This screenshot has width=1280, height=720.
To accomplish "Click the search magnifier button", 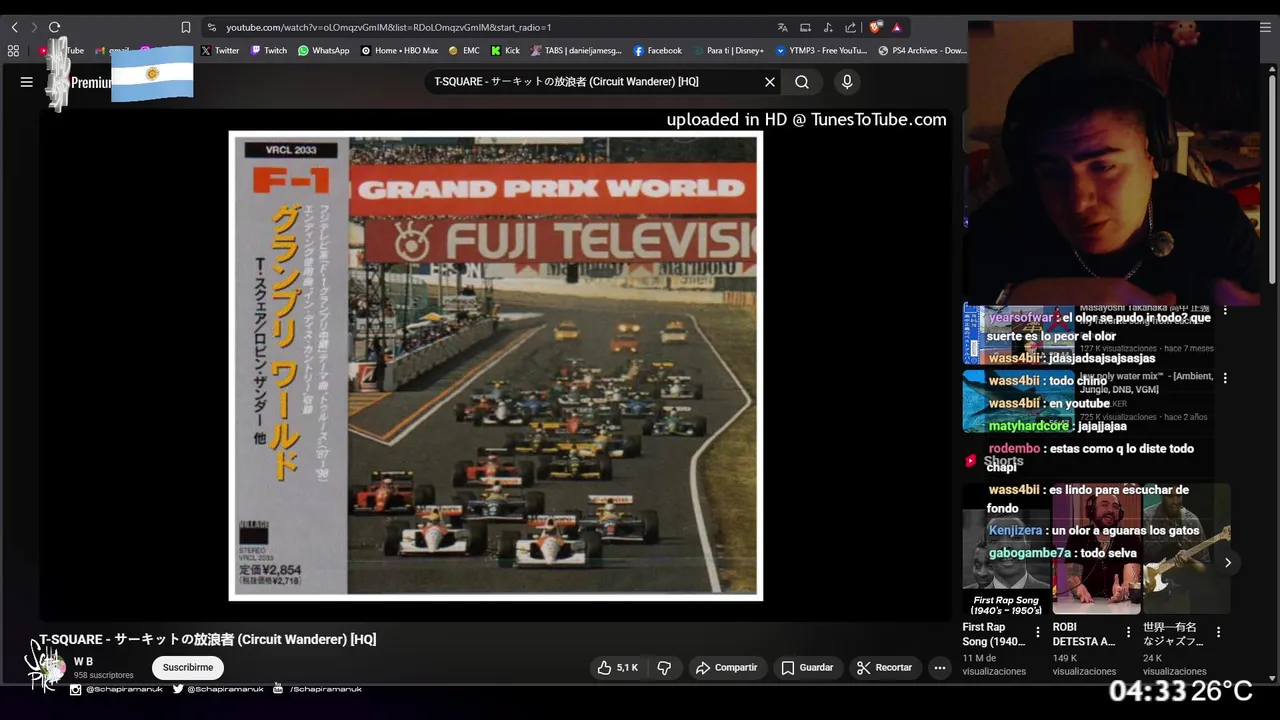I will pos(802,82).
